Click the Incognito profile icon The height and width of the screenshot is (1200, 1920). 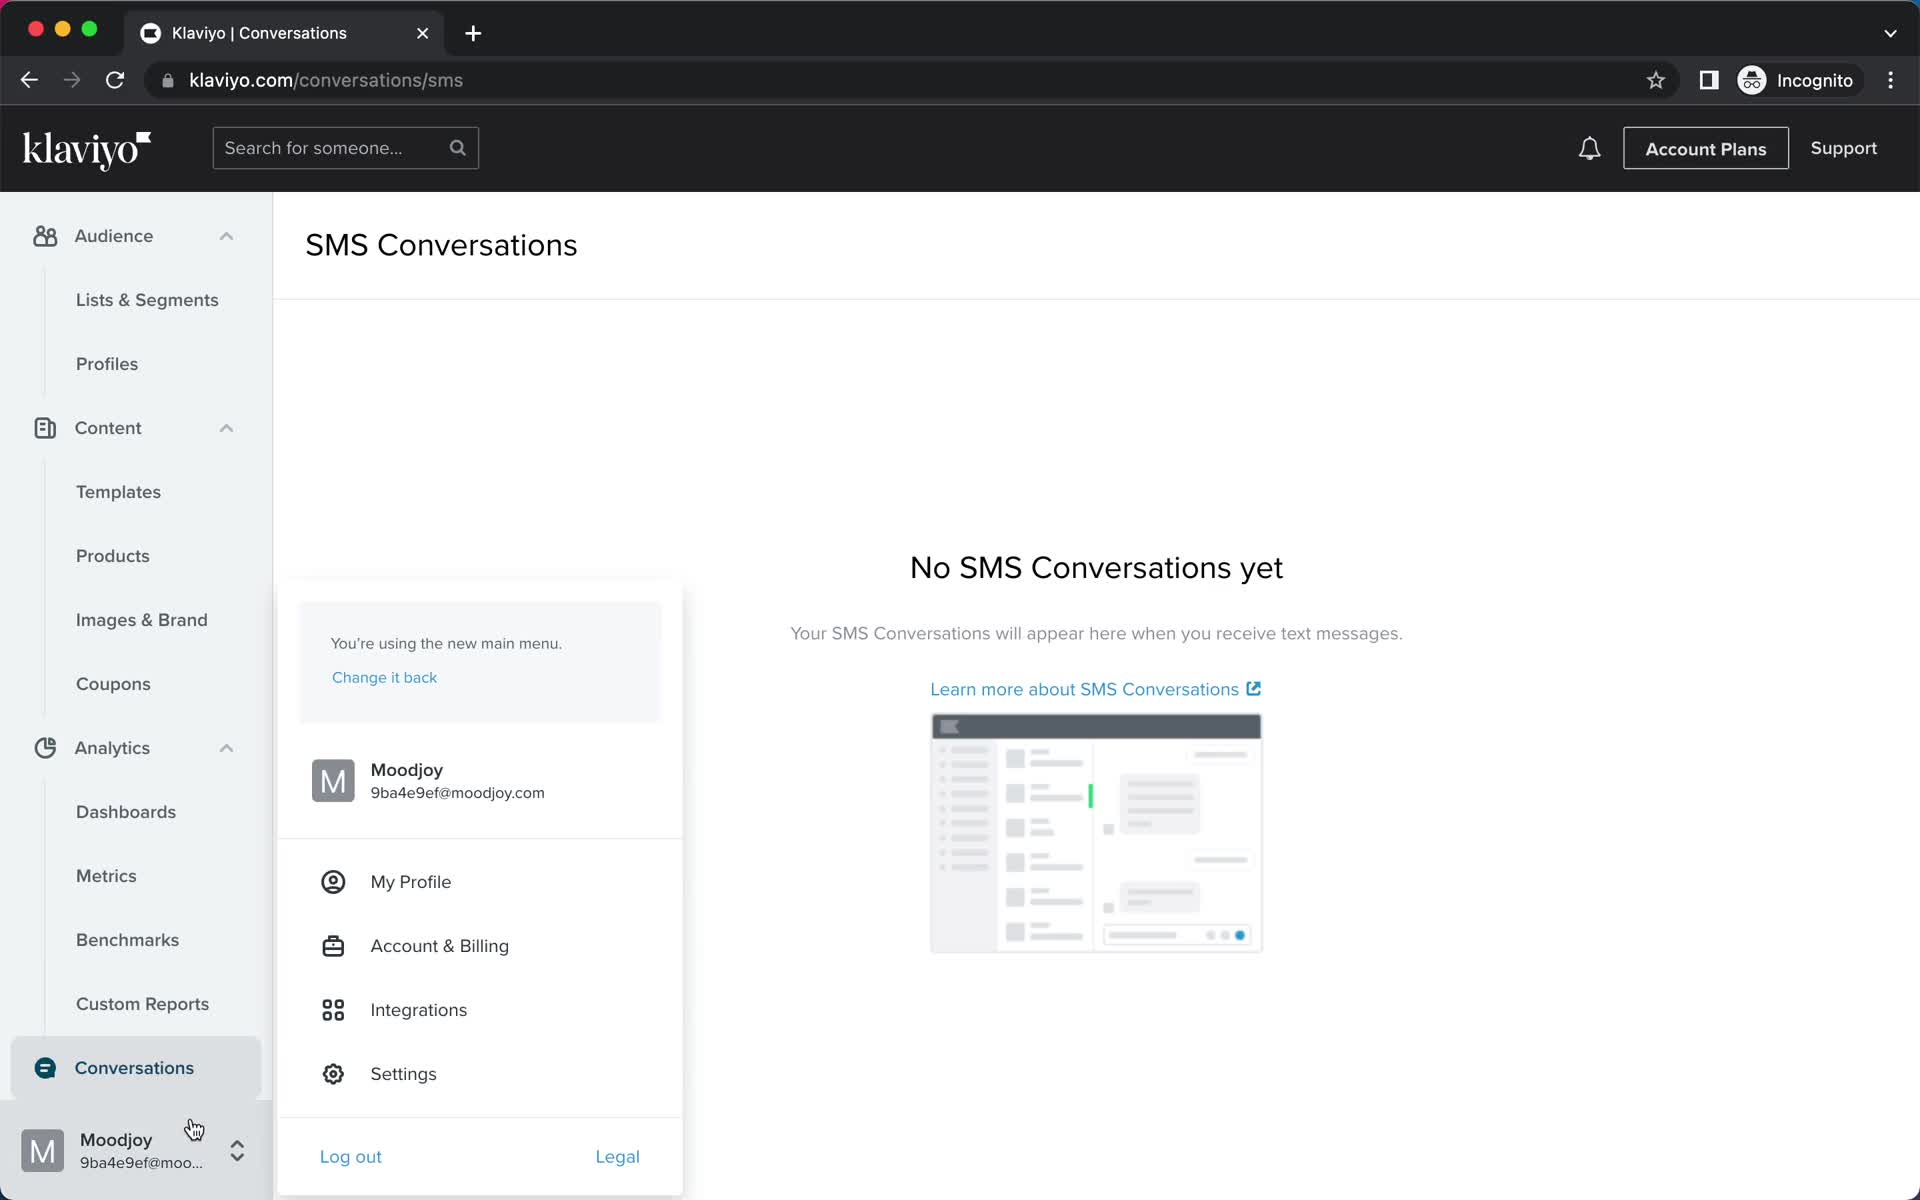1752,80
